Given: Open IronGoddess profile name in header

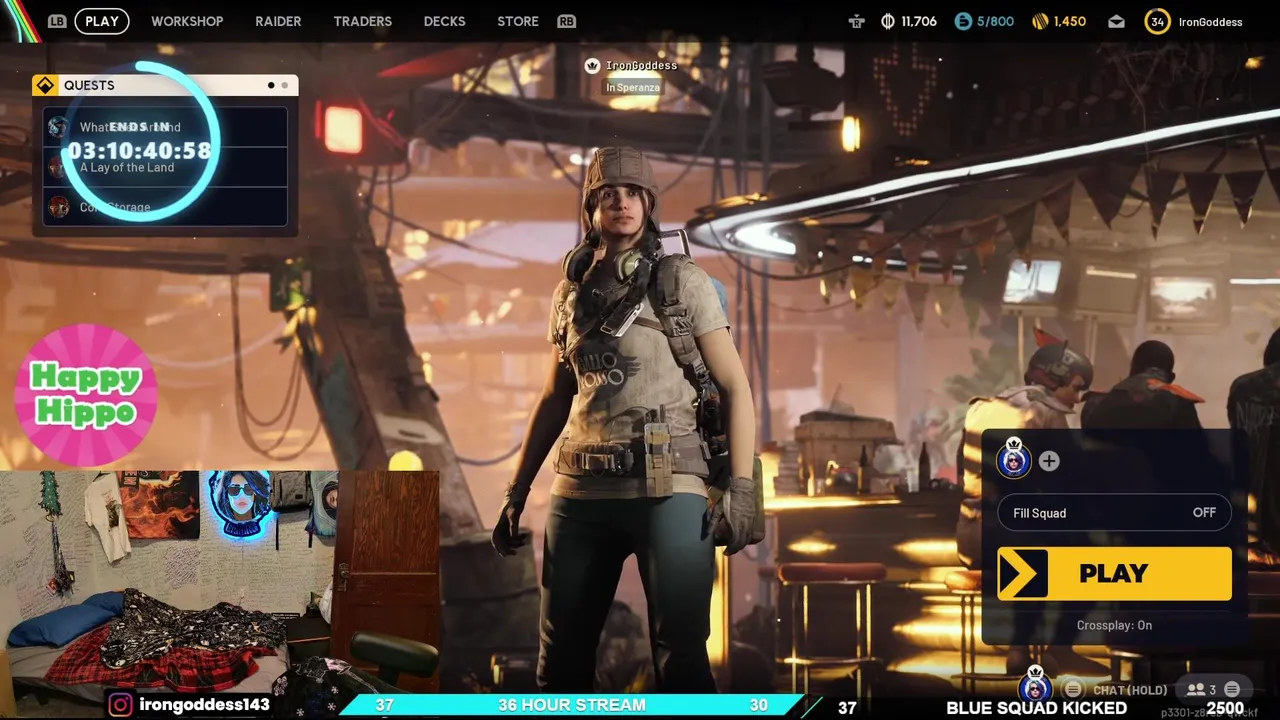Looking at the screenshot, I should click(1210, 22).
